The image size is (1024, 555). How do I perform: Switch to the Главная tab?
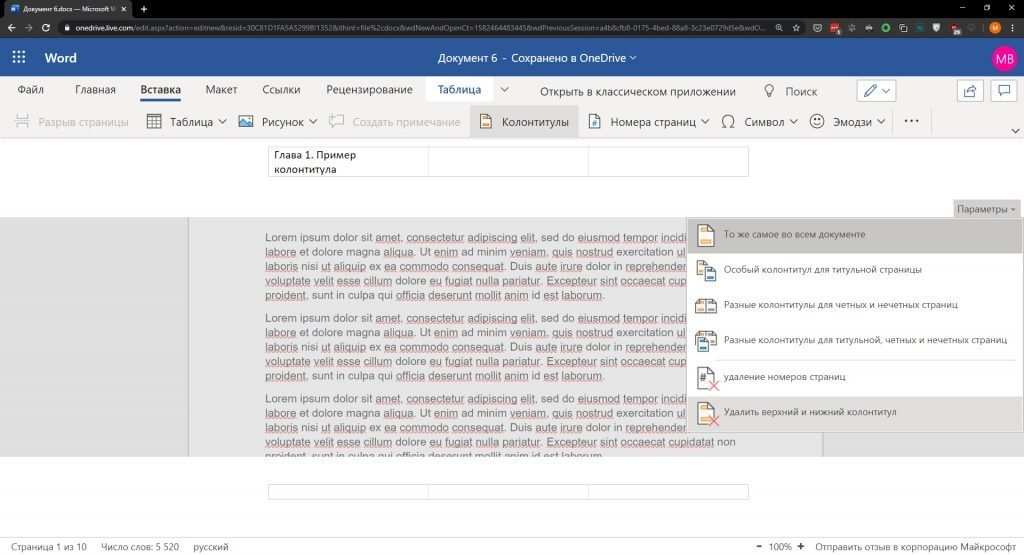click(x=95, y=90)
